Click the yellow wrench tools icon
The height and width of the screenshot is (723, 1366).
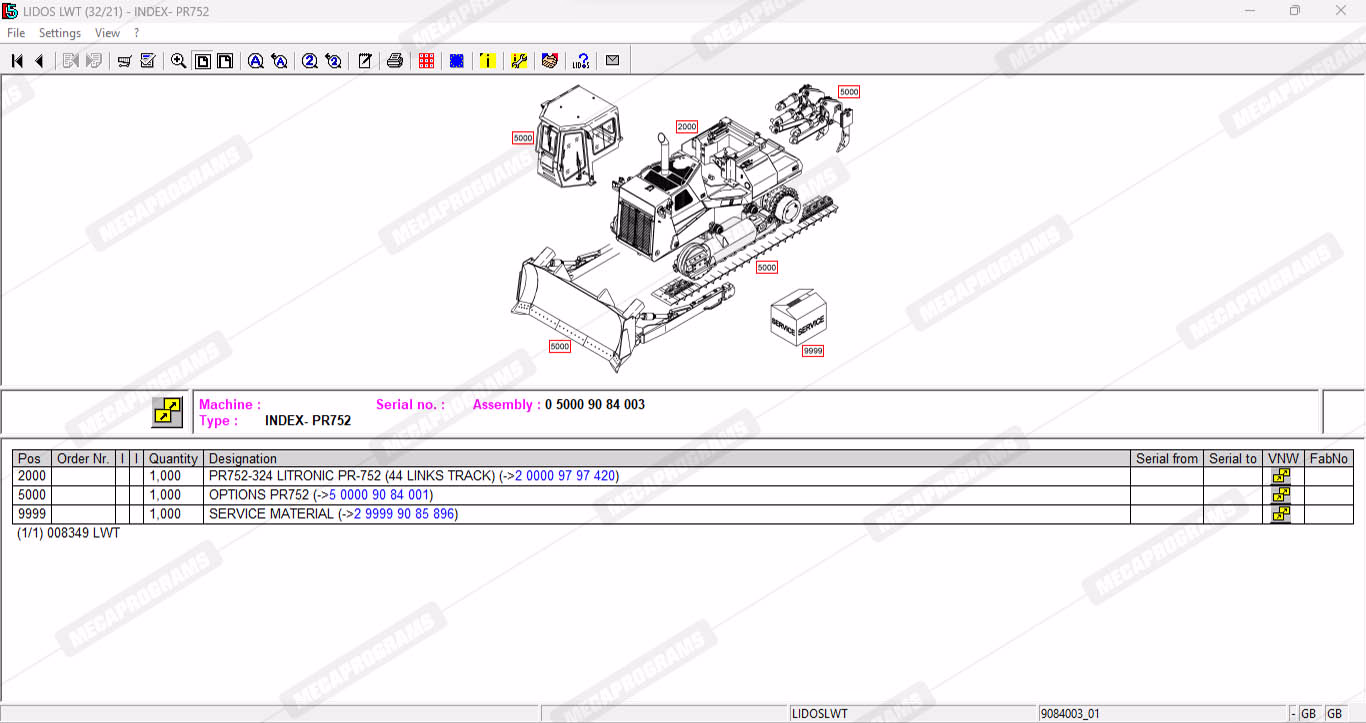click(519, 61)
